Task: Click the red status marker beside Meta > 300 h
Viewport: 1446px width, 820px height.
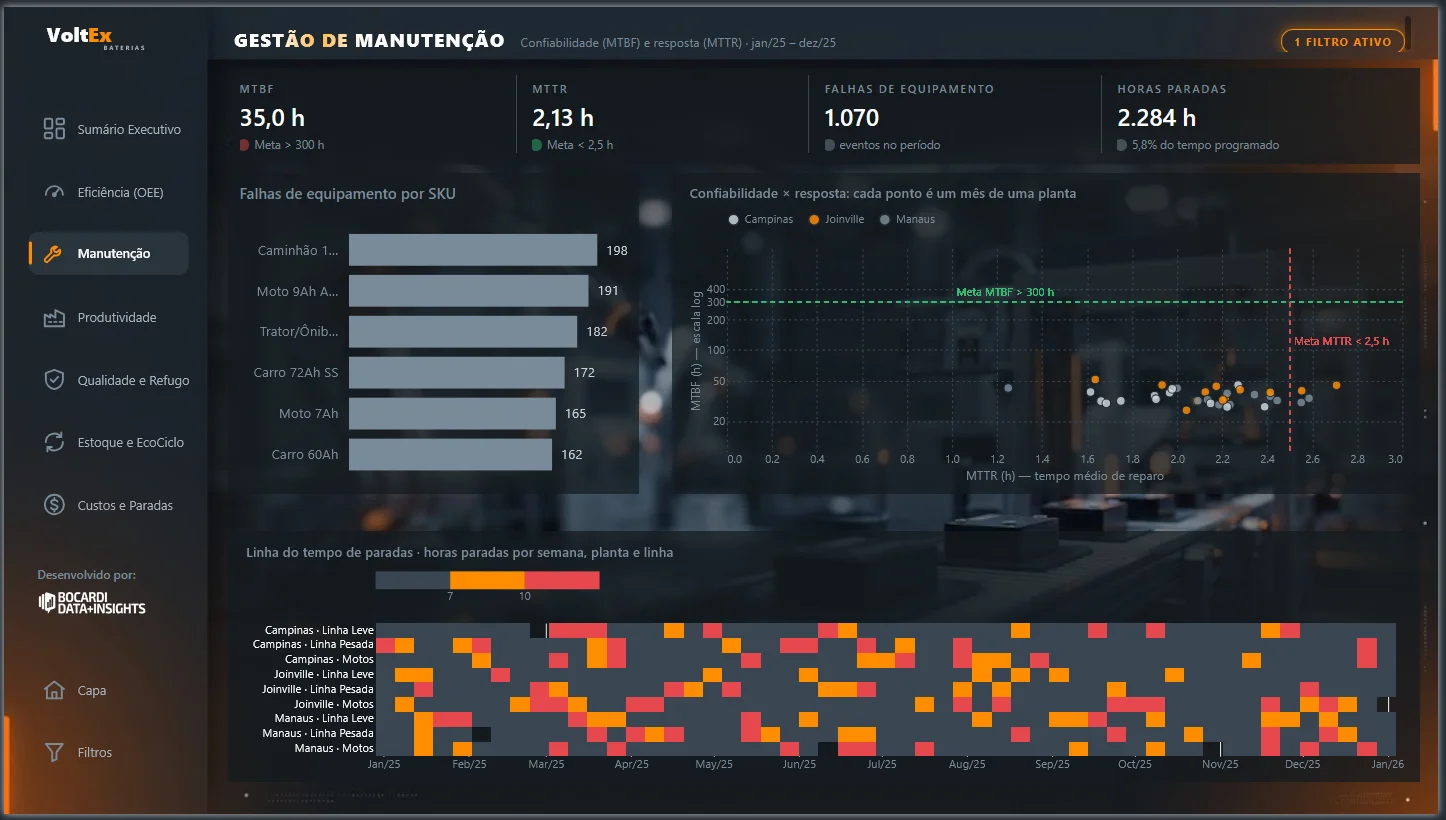Action: (245, 145)
